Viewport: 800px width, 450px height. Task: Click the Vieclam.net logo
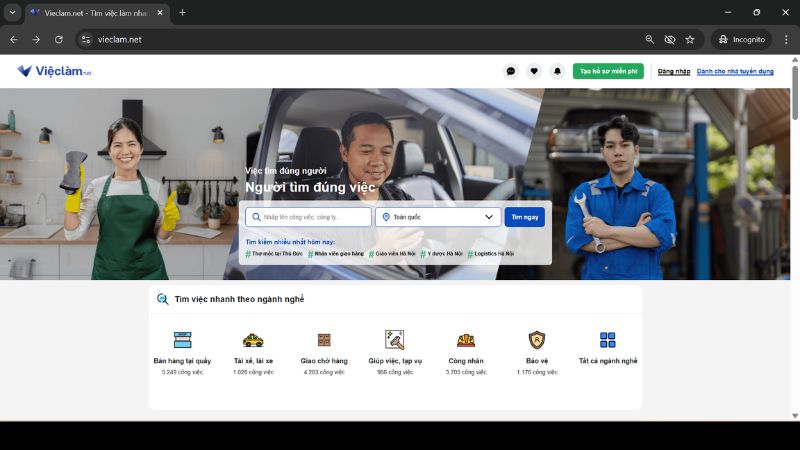pos(54,71)
